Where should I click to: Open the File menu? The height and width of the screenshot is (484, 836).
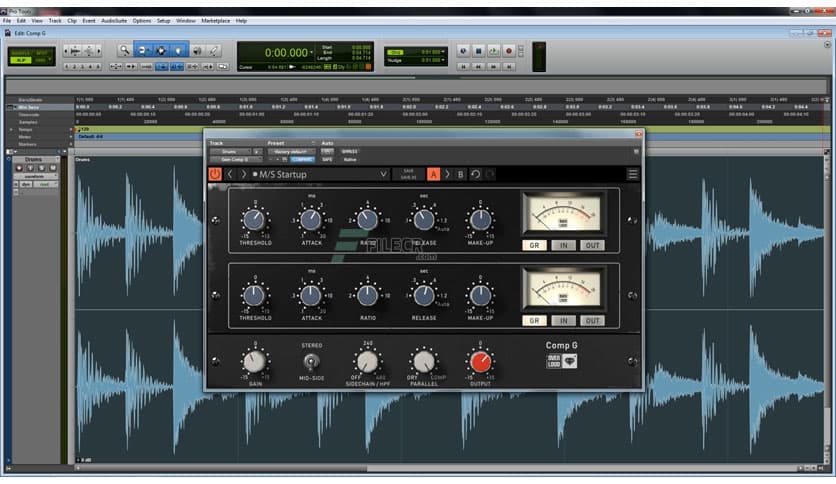(7, 21)
